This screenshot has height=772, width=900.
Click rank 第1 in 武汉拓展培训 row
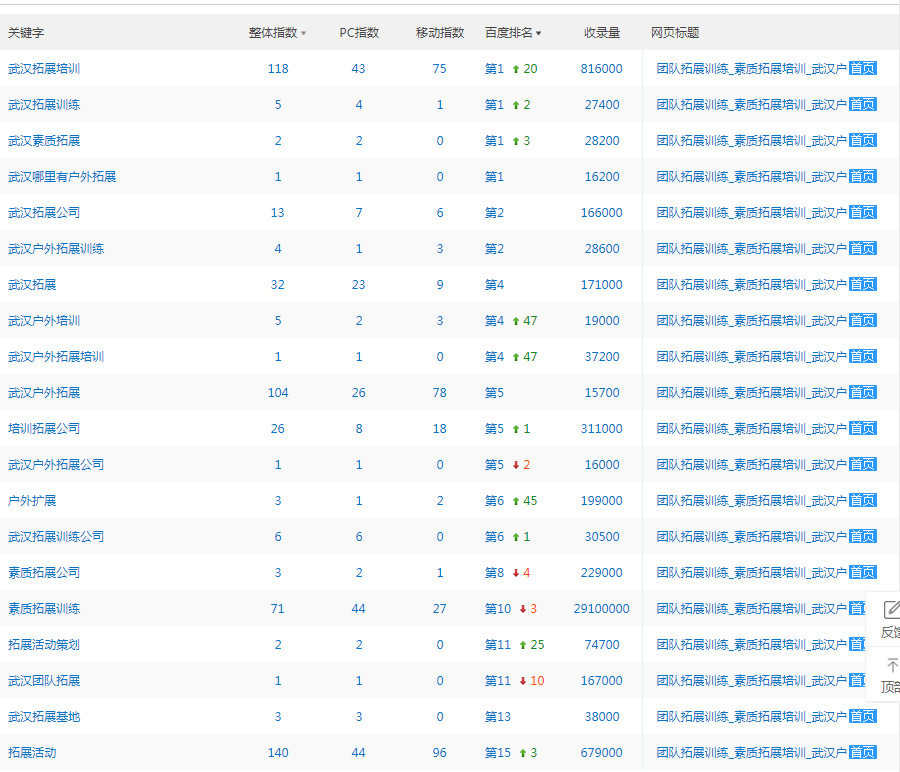[494, 69]
